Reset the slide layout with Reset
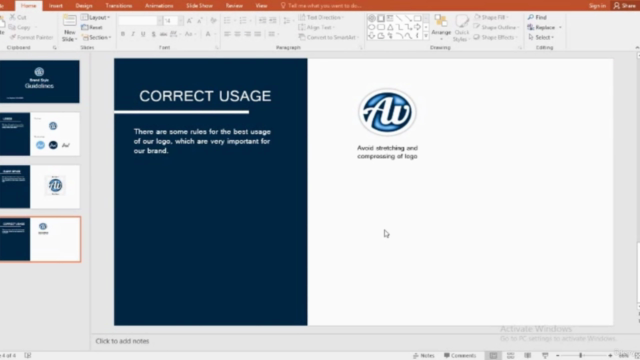Image resolution: width=640 pixels, height=360 pixels. [x=92, y=27]
